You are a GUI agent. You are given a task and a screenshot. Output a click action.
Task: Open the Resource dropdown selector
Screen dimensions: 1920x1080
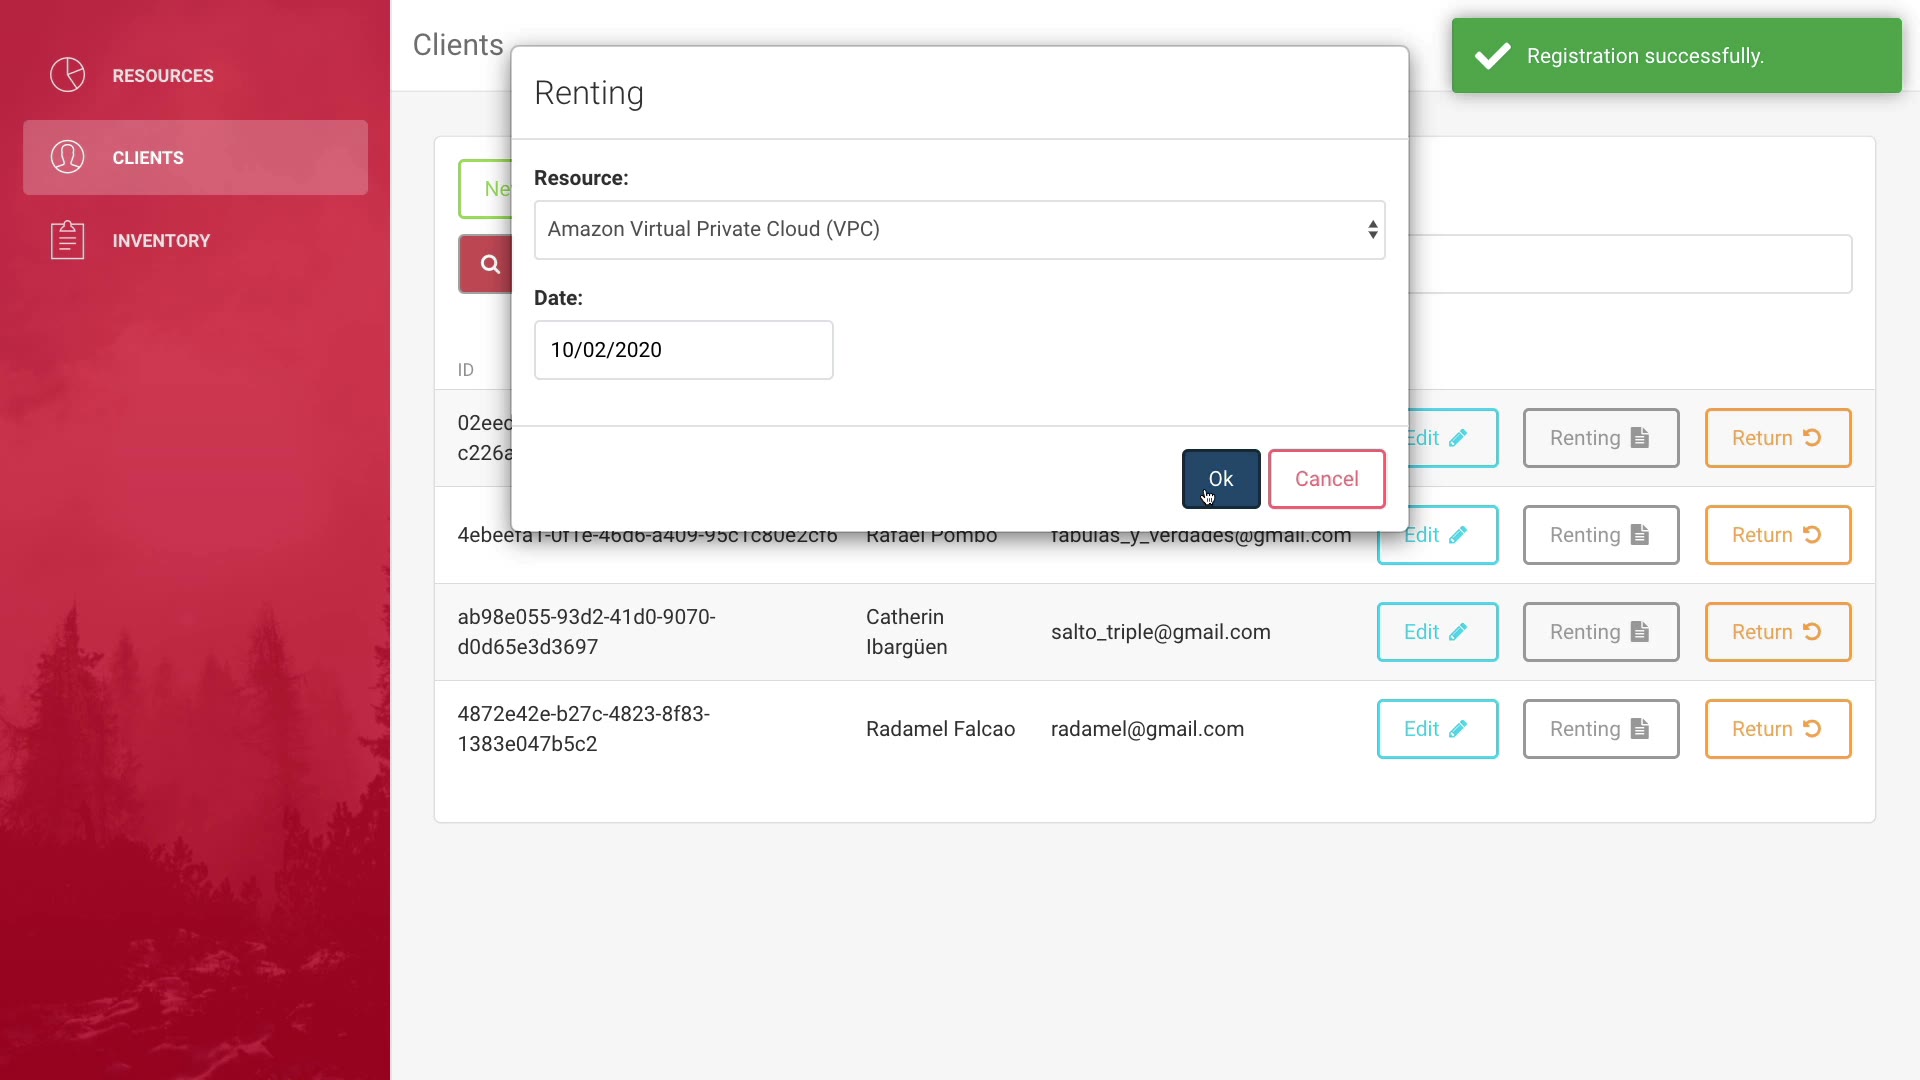tap(958, 230)
